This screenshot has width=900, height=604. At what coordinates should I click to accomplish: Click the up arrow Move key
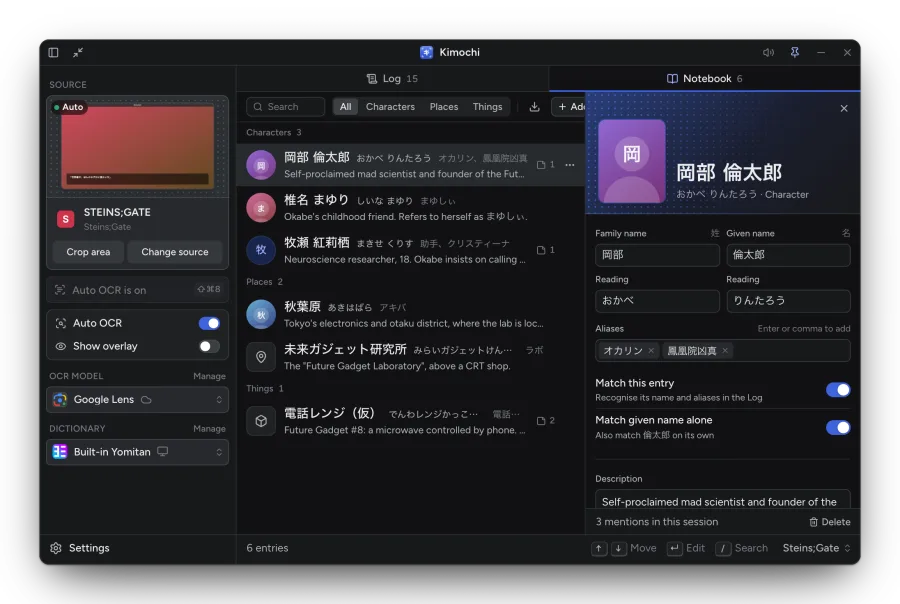(599, 548)
